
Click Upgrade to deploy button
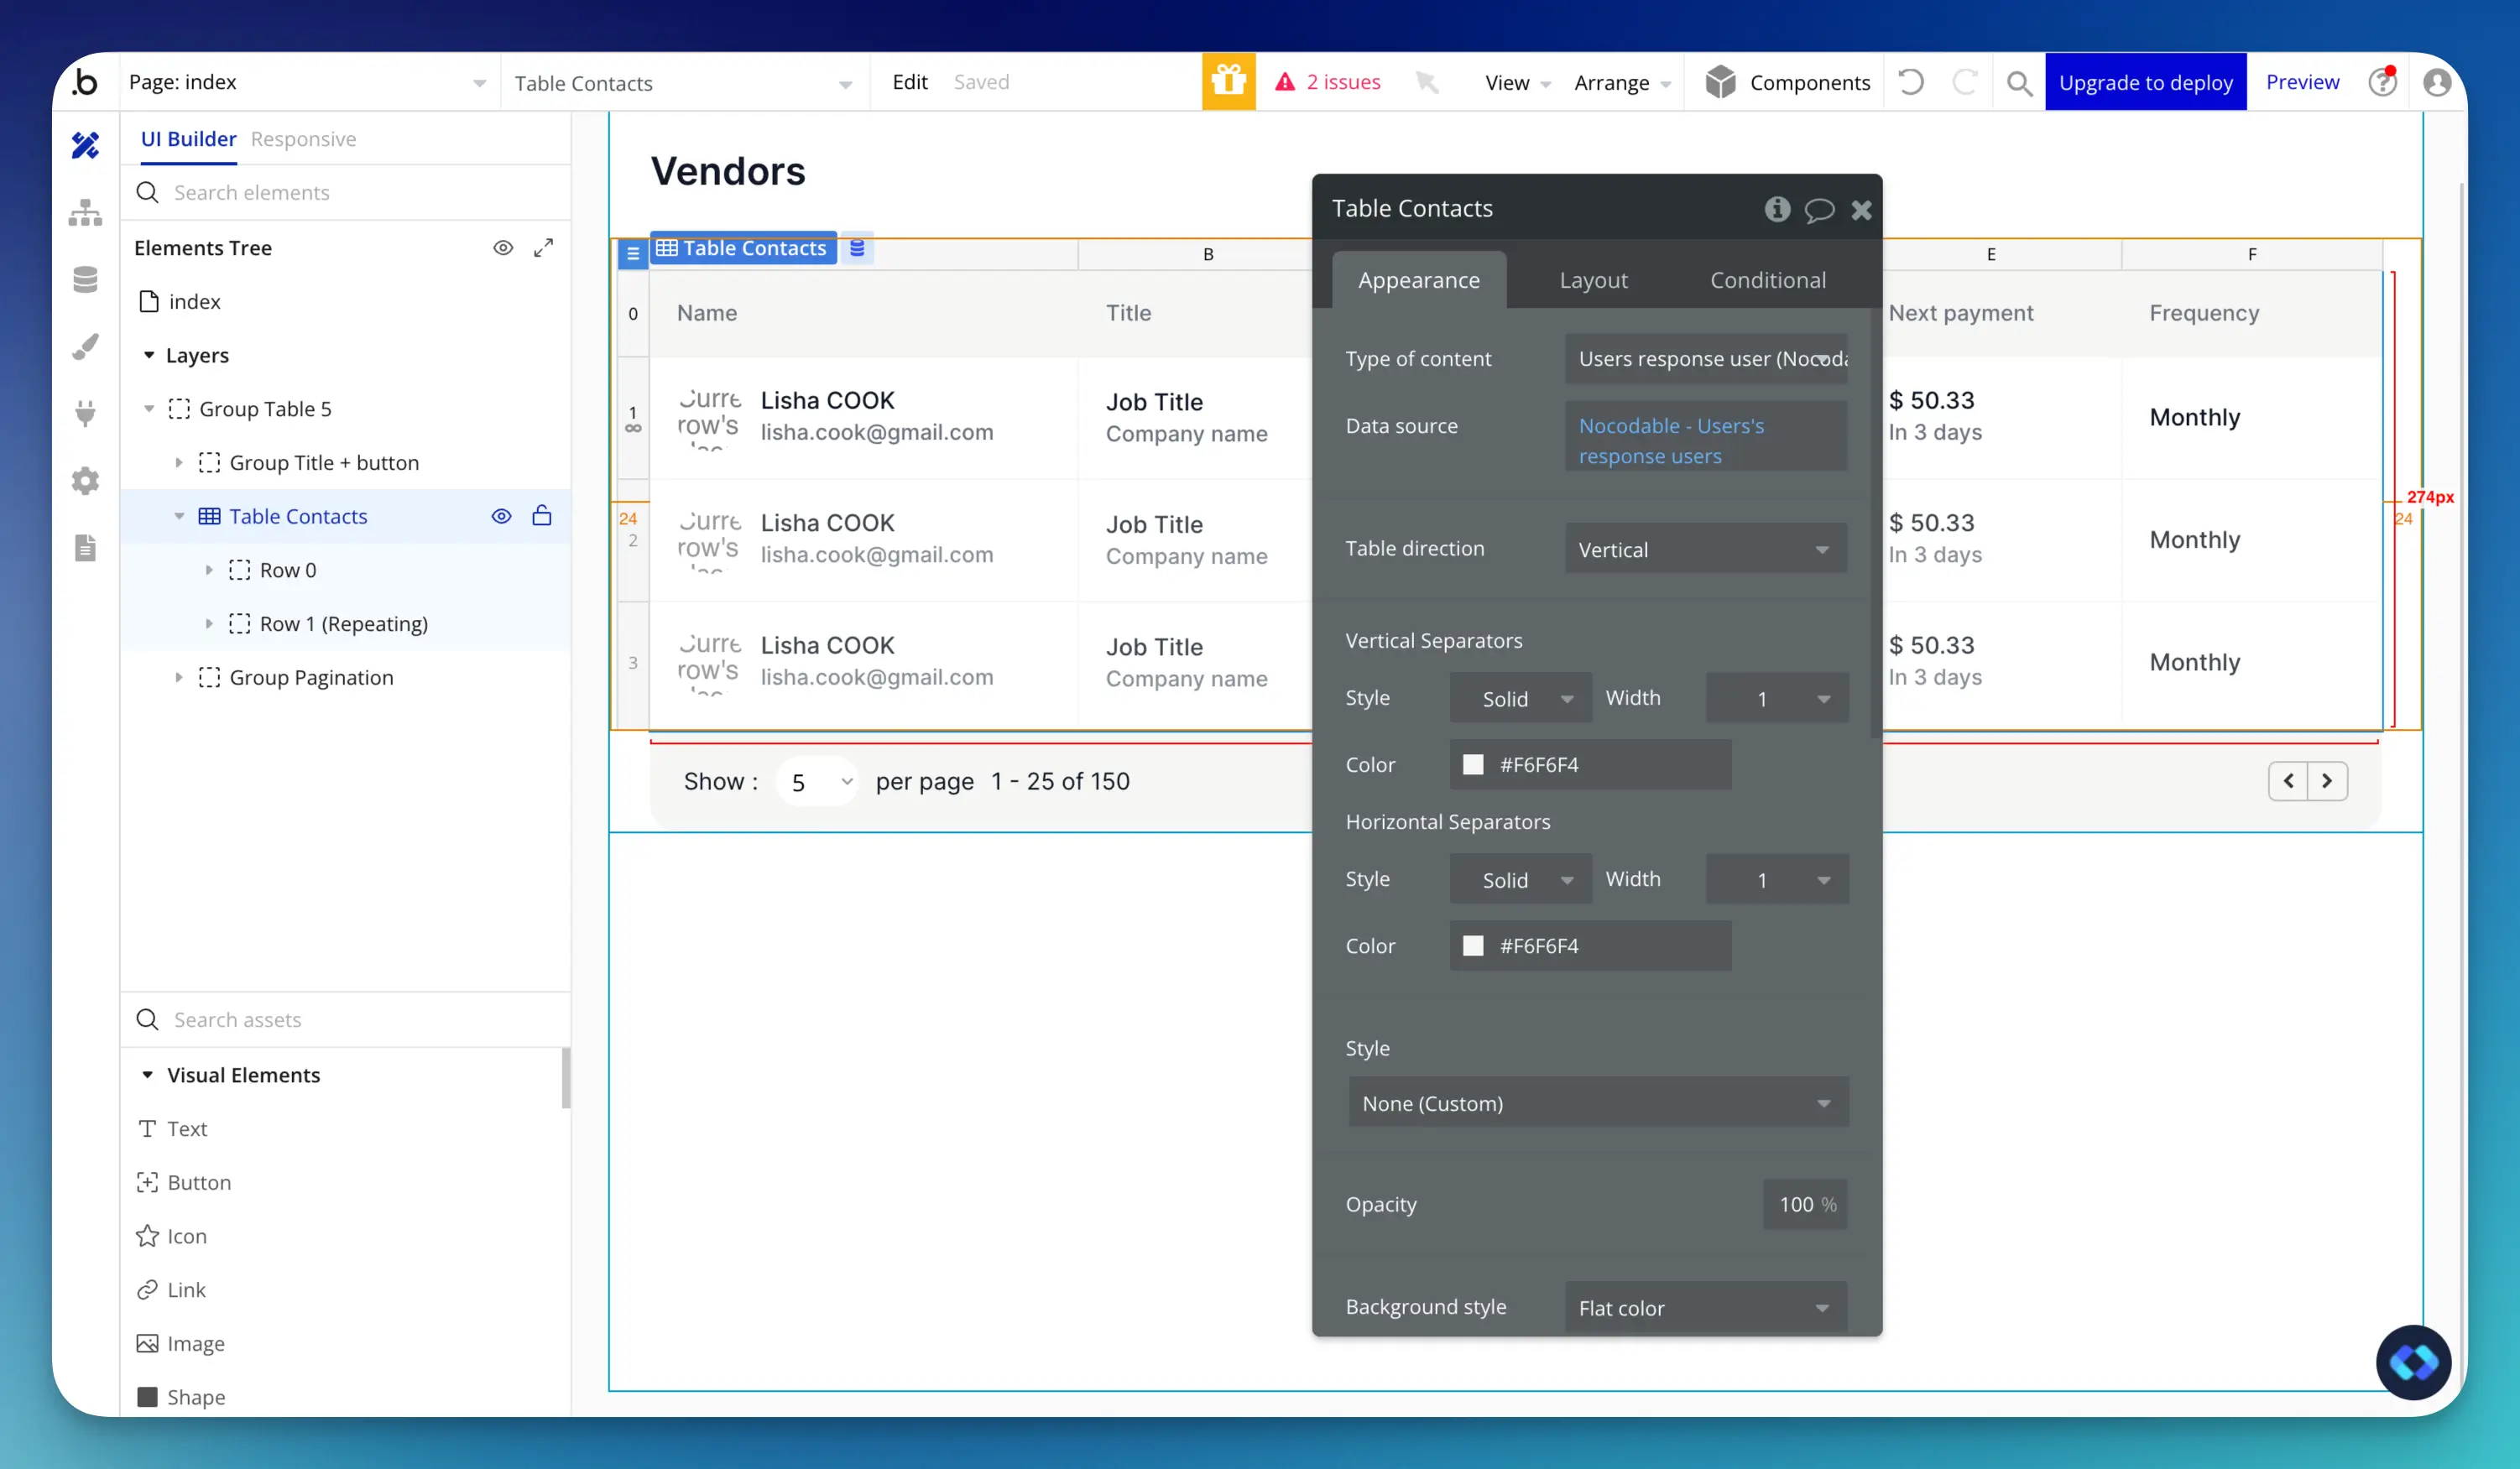pos(2145,82)
